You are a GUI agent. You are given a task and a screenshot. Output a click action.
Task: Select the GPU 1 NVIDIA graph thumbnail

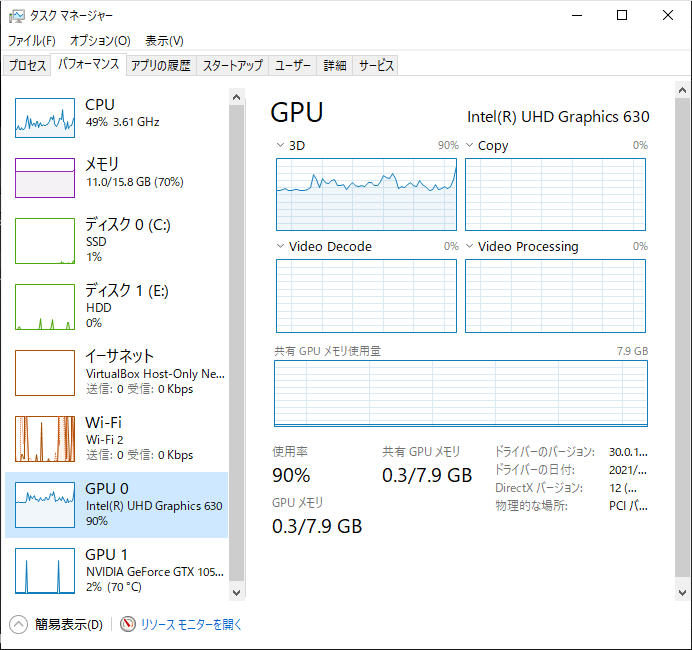(45, 570)
